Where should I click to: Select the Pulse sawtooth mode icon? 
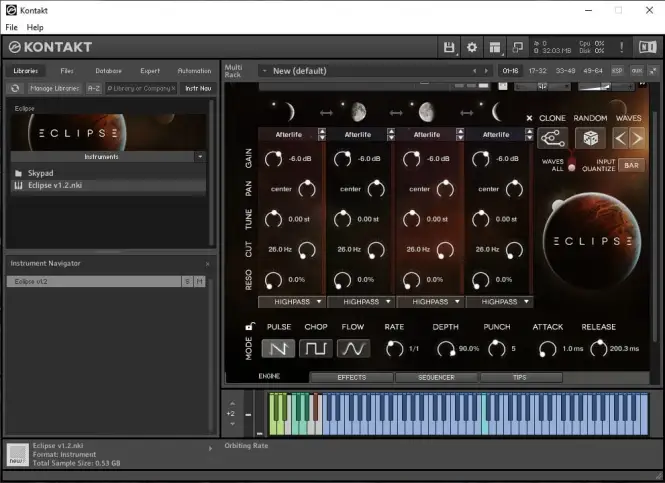click(x=278, y=349)
